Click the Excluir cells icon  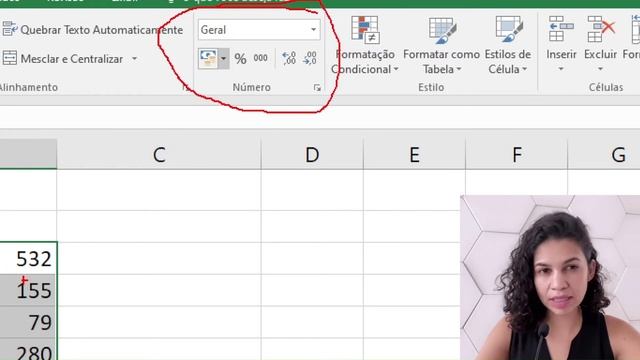click(x=601, y=29)
